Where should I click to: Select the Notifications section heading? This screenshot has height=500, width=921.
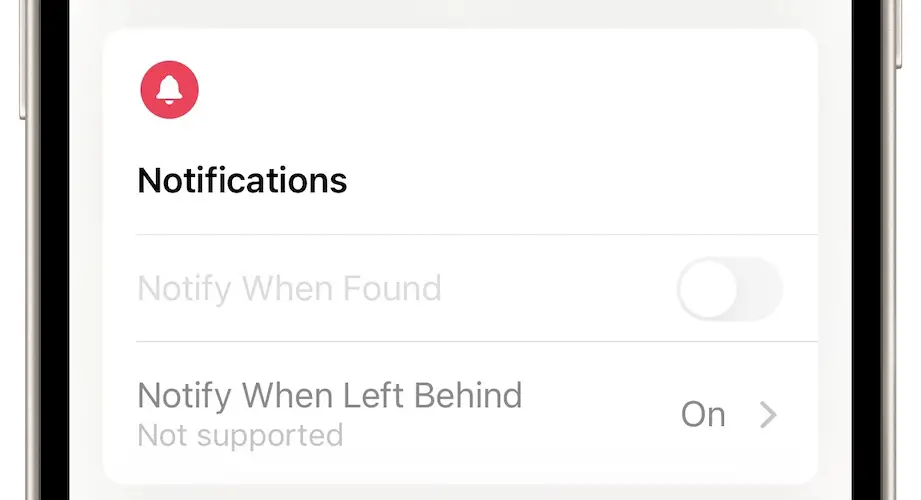(242, 181)
